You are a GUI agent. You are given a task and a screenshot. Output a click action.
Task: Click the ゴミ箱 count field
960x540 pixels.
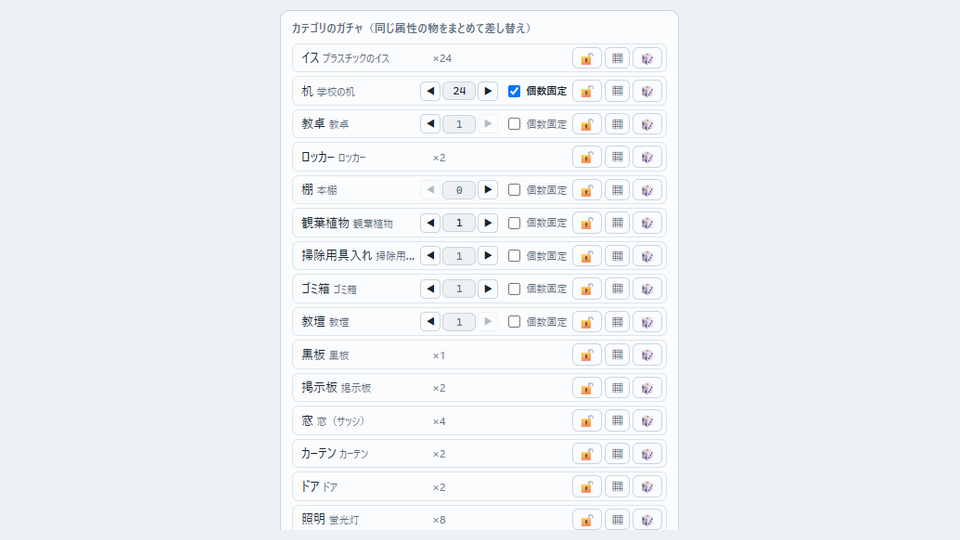click(459, 289)
